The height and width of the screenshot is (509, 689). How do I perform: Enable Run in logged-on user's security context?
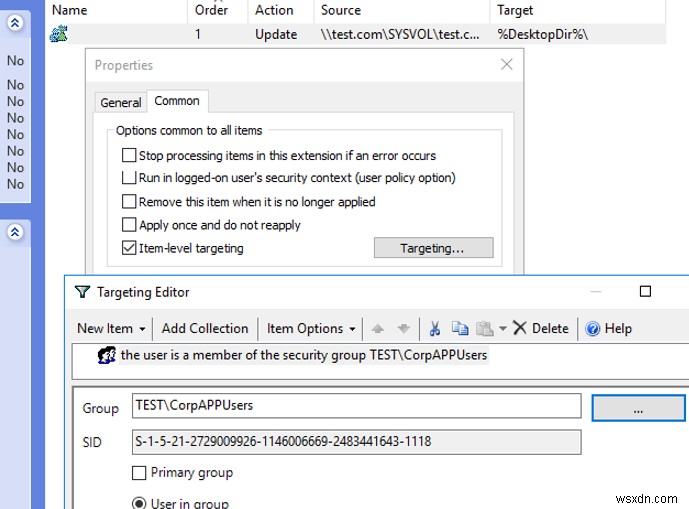pyautogui.click(x=129, y=178)
